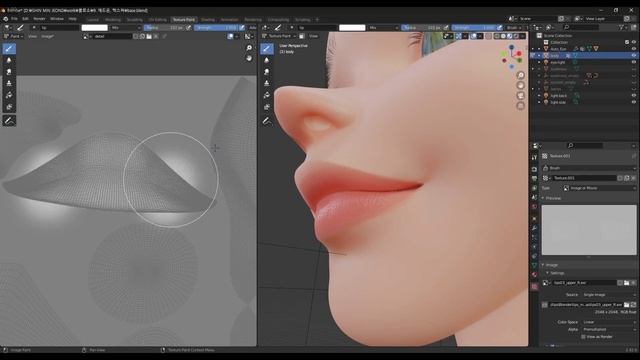Open the Color Space Linear dropdown
640x360 pixels.
click(608, 322)
